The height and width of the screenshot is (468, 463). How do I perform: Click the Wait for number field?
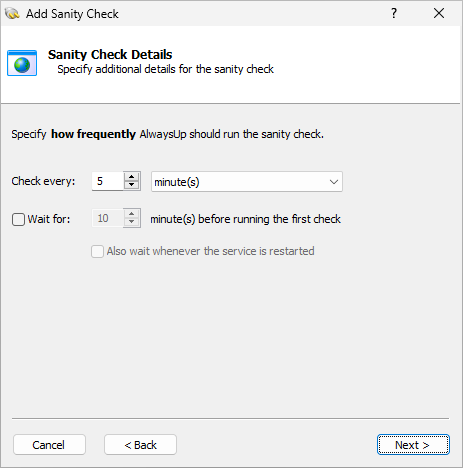tap(108, 218)
